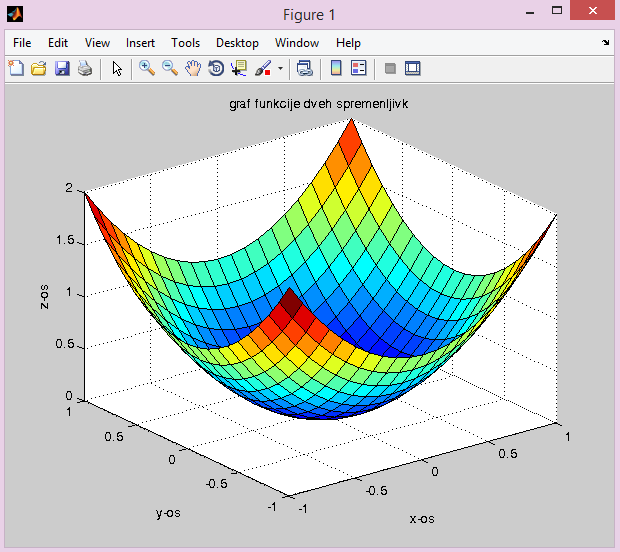Screen dimensions: 620x552
Task: Save the figure with the floppy icon
Action: point(62,69)
